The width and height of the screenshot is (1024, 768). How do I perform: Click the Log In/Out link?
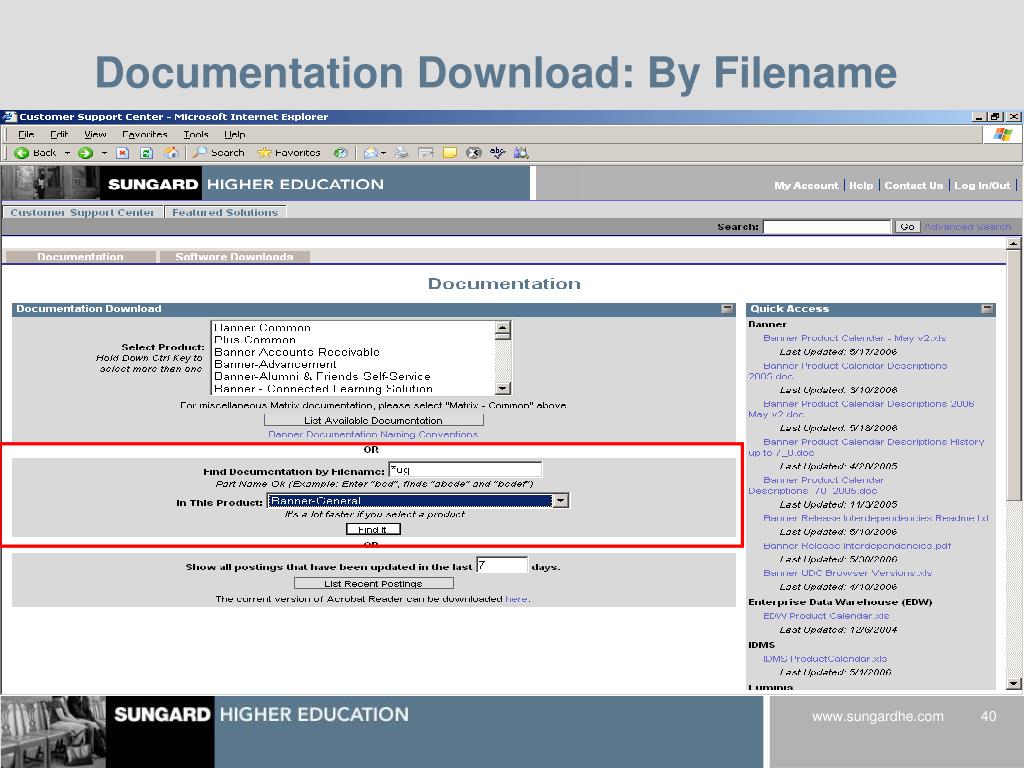point(982,185)
